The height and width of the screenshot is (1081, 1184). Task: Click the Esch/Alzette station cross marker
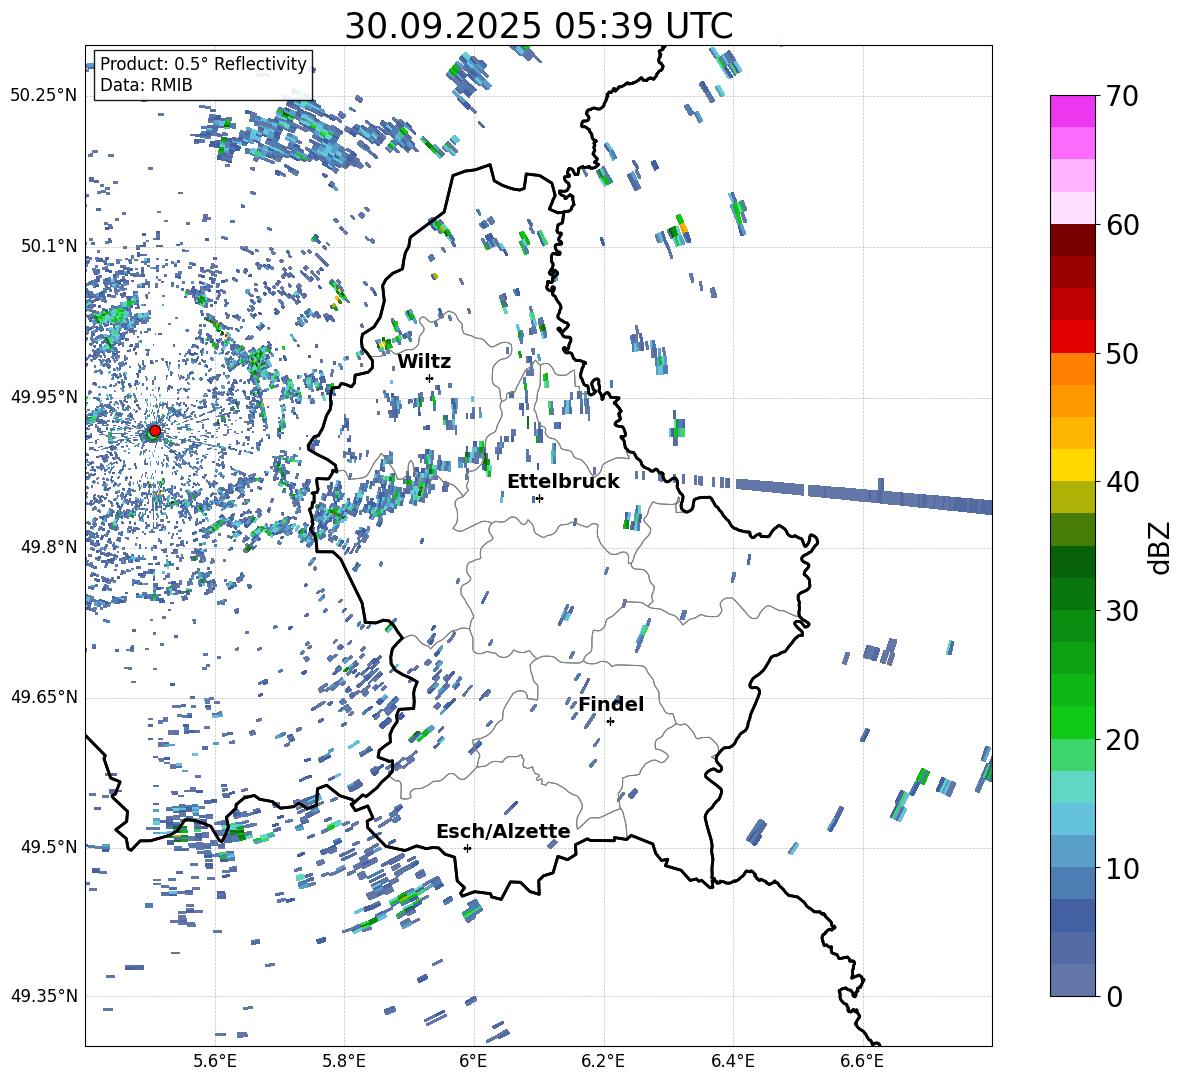point(467,848)
